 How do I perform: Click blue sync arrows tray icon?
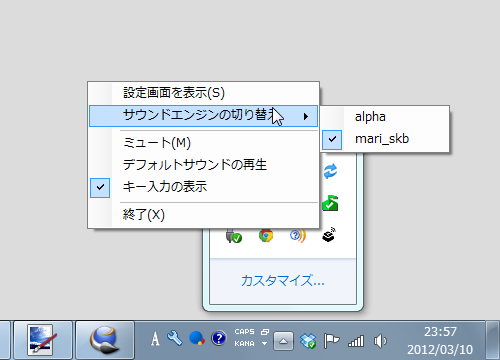[x=330, y=171]
